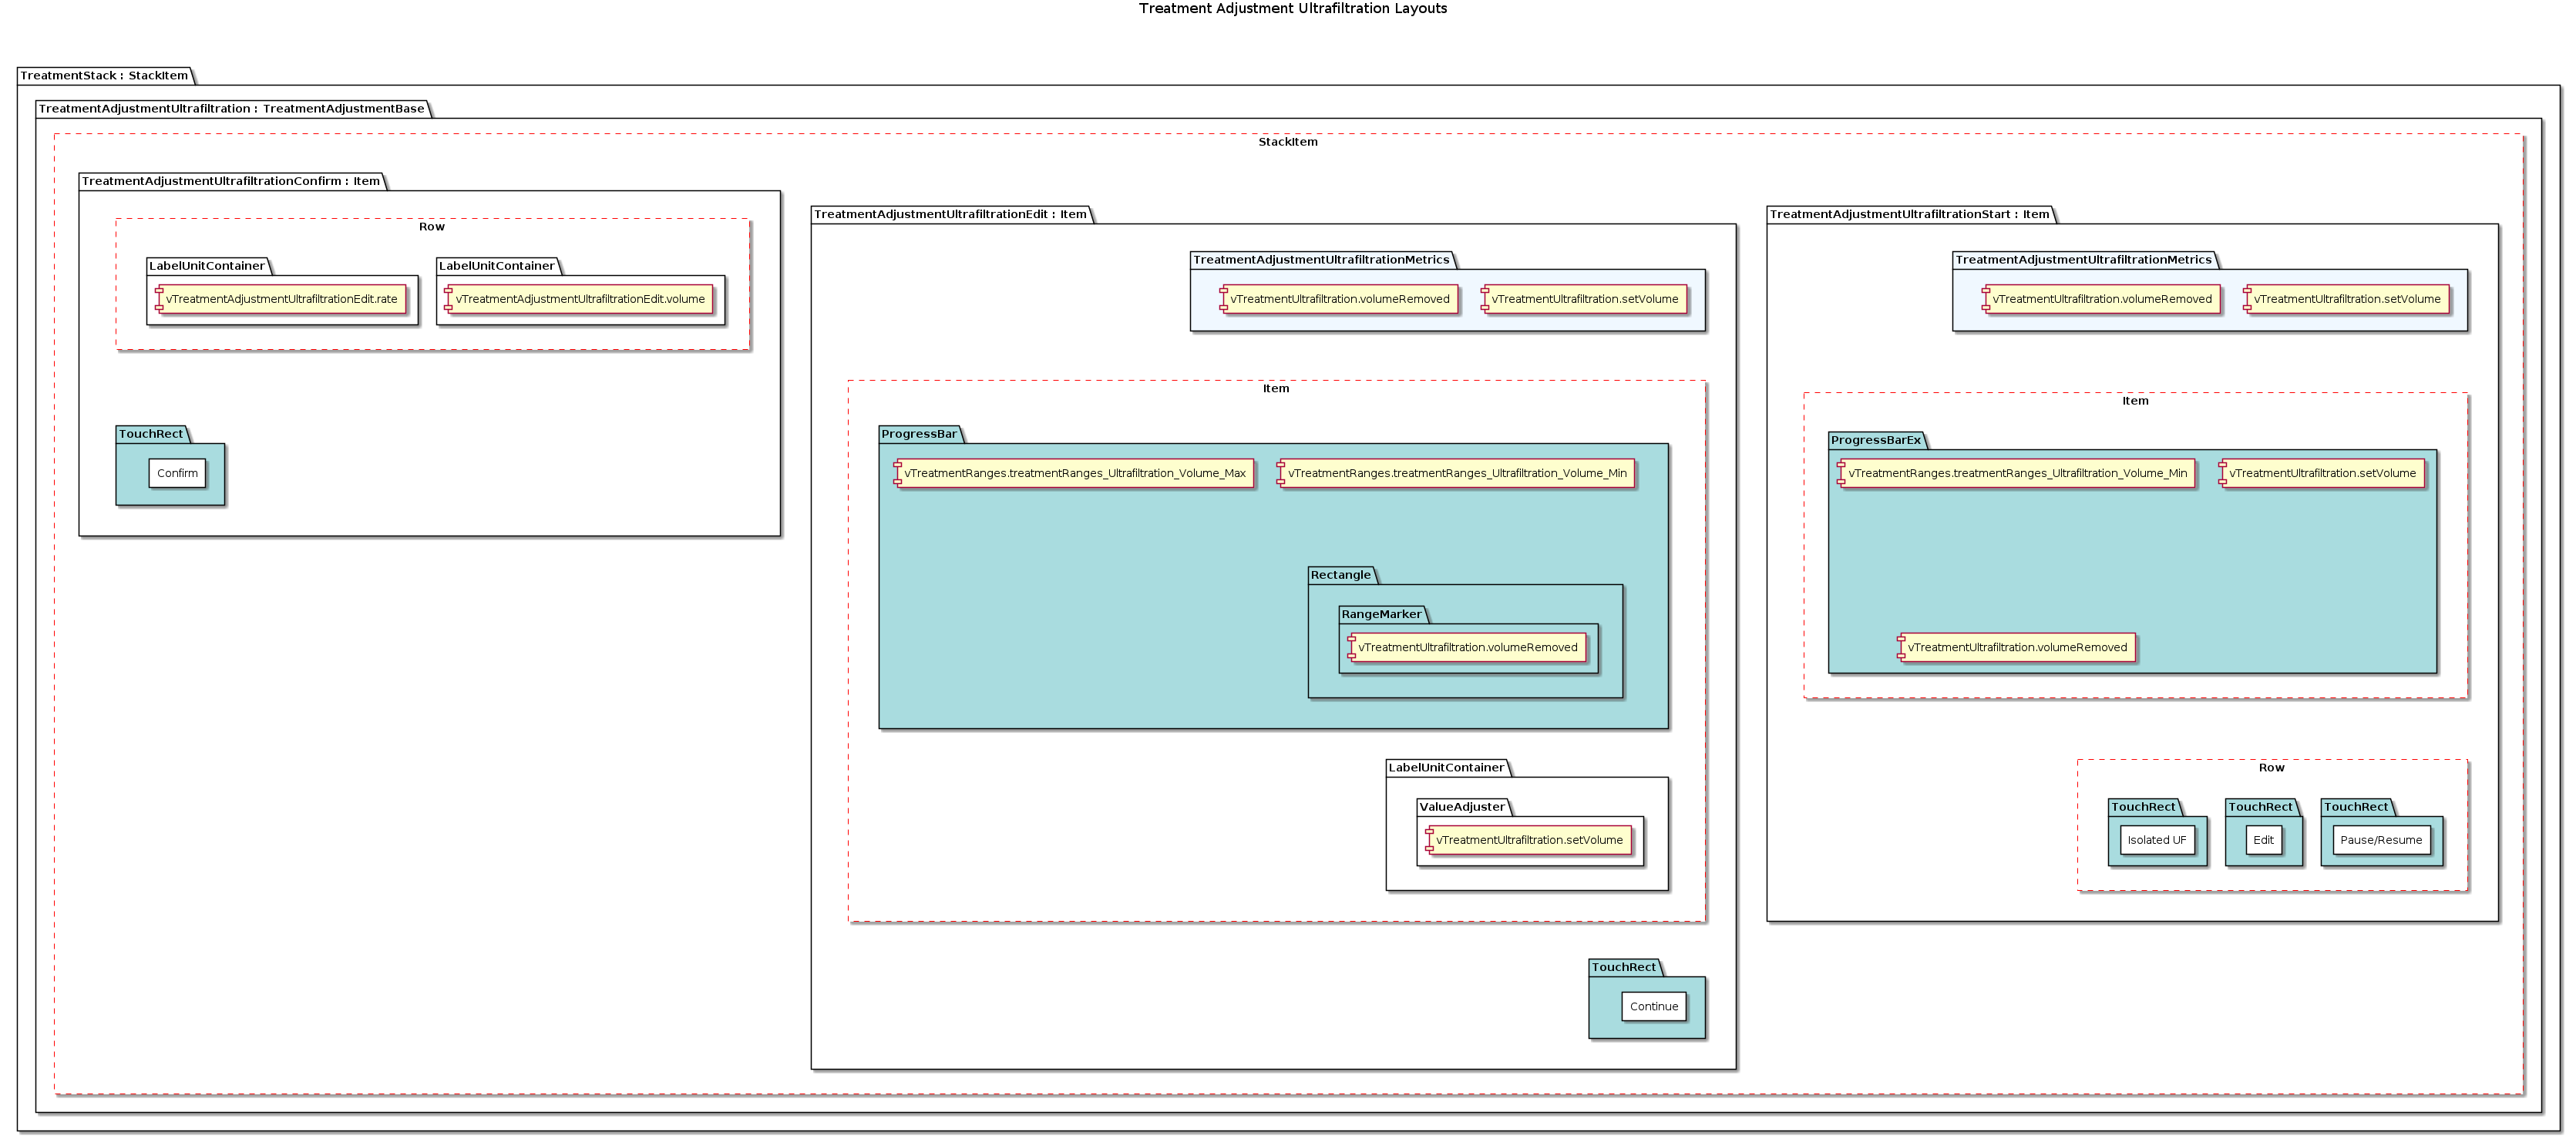This screenshot has height=1139, width=2576.
Task: Click the Continue box in TouchRect
Action: pyautogui.click(x=1653, y=1006)
